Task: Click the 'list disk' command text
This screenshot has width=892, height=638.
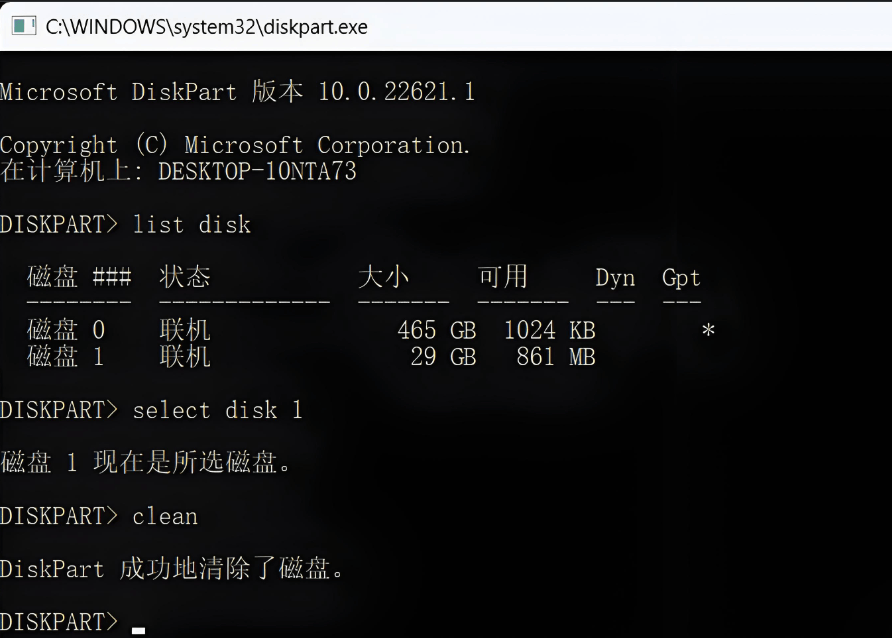Action: [191, 225]
